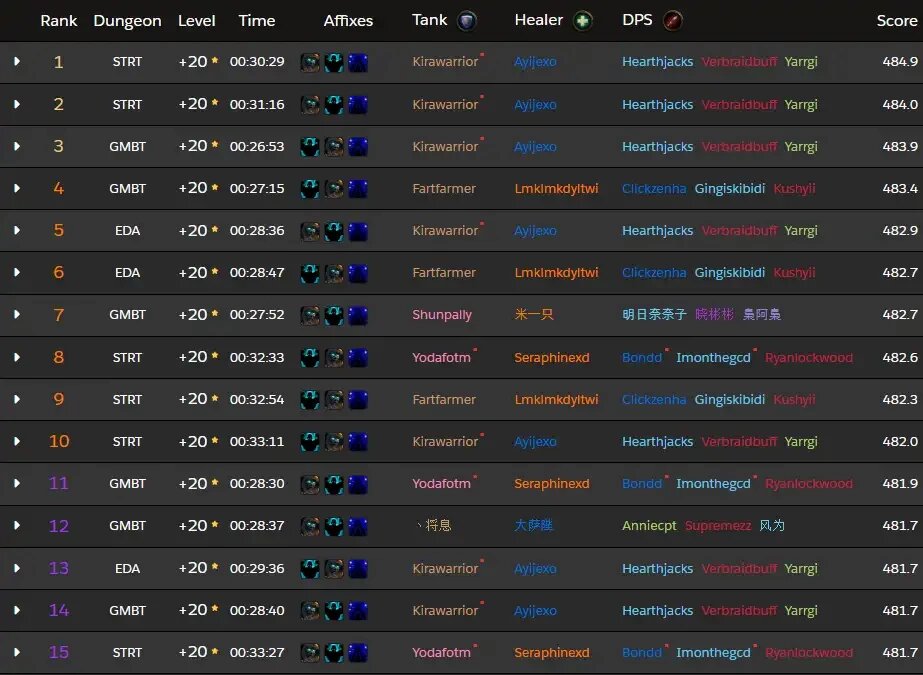The image size is (923, 675).
Task: Expand the rank 9 STRT run row
Action: click(x=16, y=399)
